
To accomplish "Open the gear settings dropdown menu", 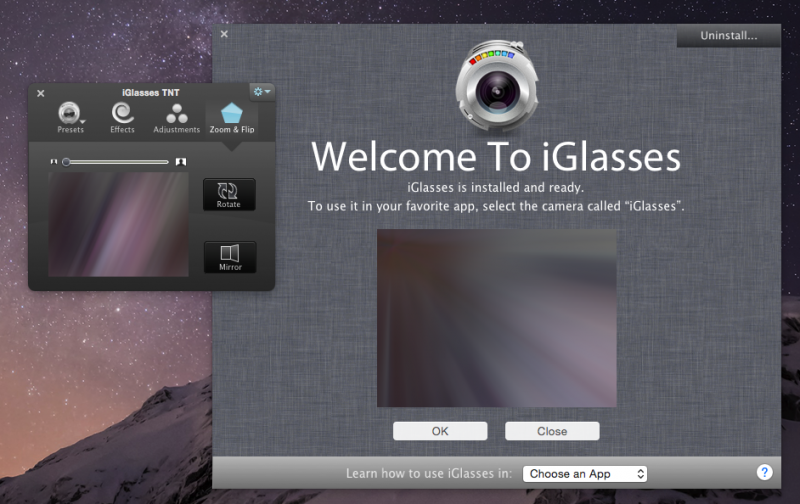I will point(262,91).
